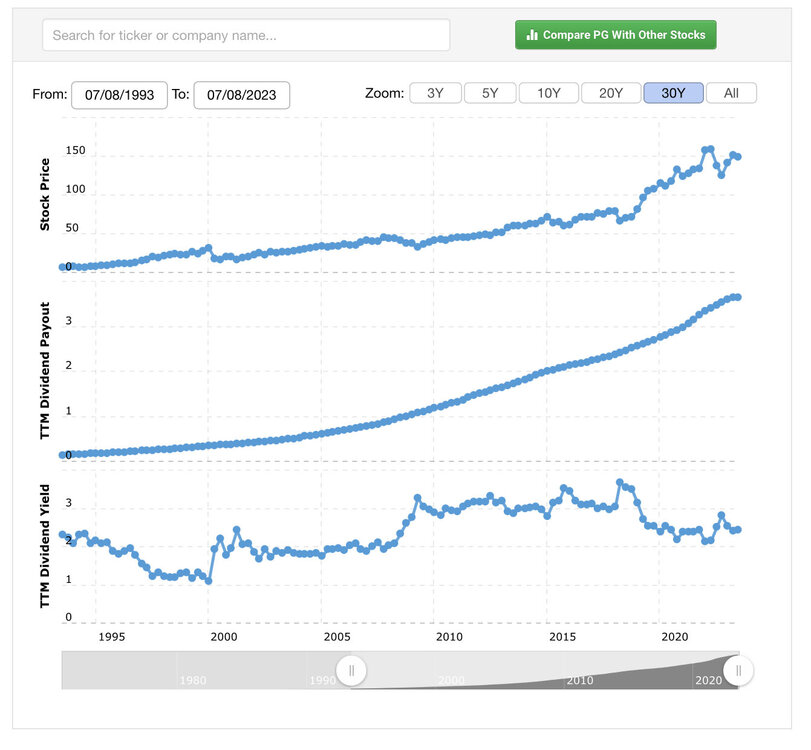Click the 2000 x-axis label on chart
This screenshot has width=811, height=750.
pyautogui.click(x=223, y=637)
